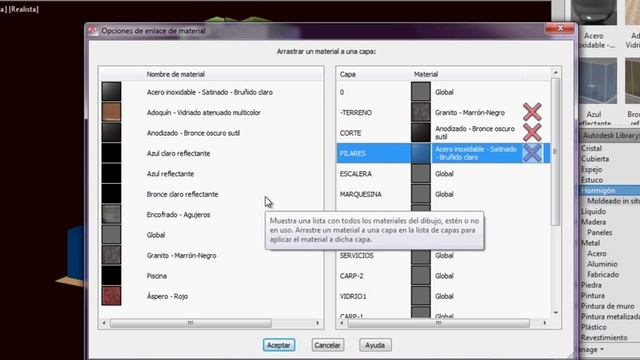Click Anodizado - Bronce oscuro sutil material name
640x360 pixels.
193,133
